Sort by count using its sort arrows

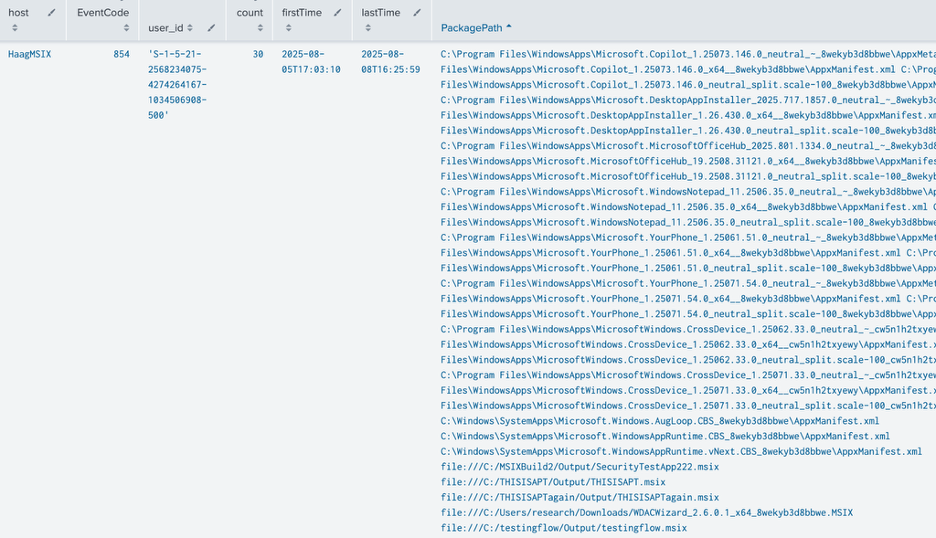click(259, 28)
